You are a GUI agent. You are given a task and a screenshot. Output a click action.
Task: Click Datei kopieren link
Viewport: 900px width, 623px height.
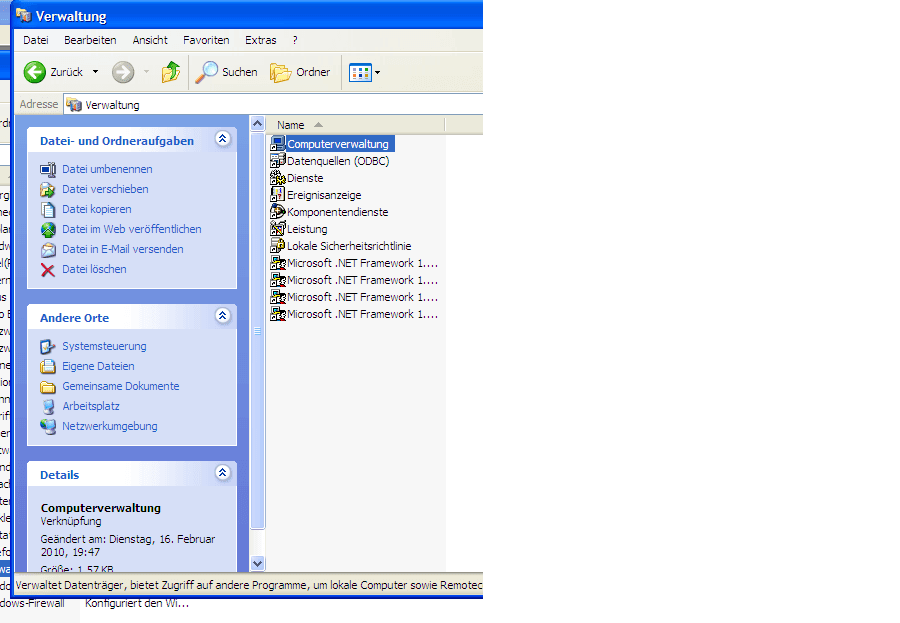click(x=96, y=210)
